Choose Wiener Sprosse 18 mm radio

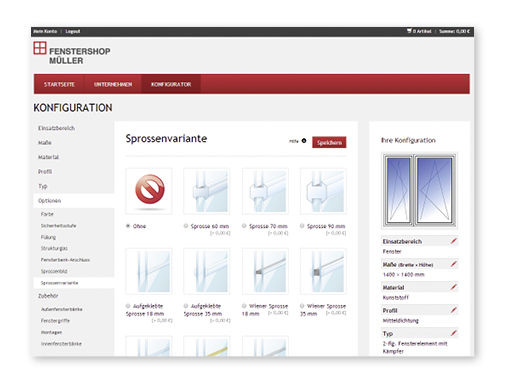point(244,306)
